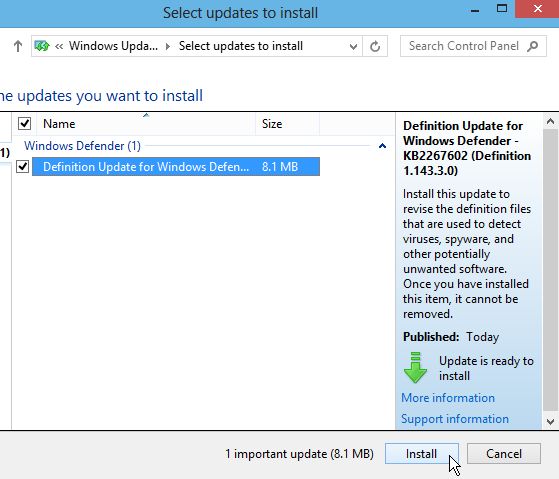Click Windows Upda... breadcrumb segment
The width and height of the screenshot is (559, 479).
(113, 46)
